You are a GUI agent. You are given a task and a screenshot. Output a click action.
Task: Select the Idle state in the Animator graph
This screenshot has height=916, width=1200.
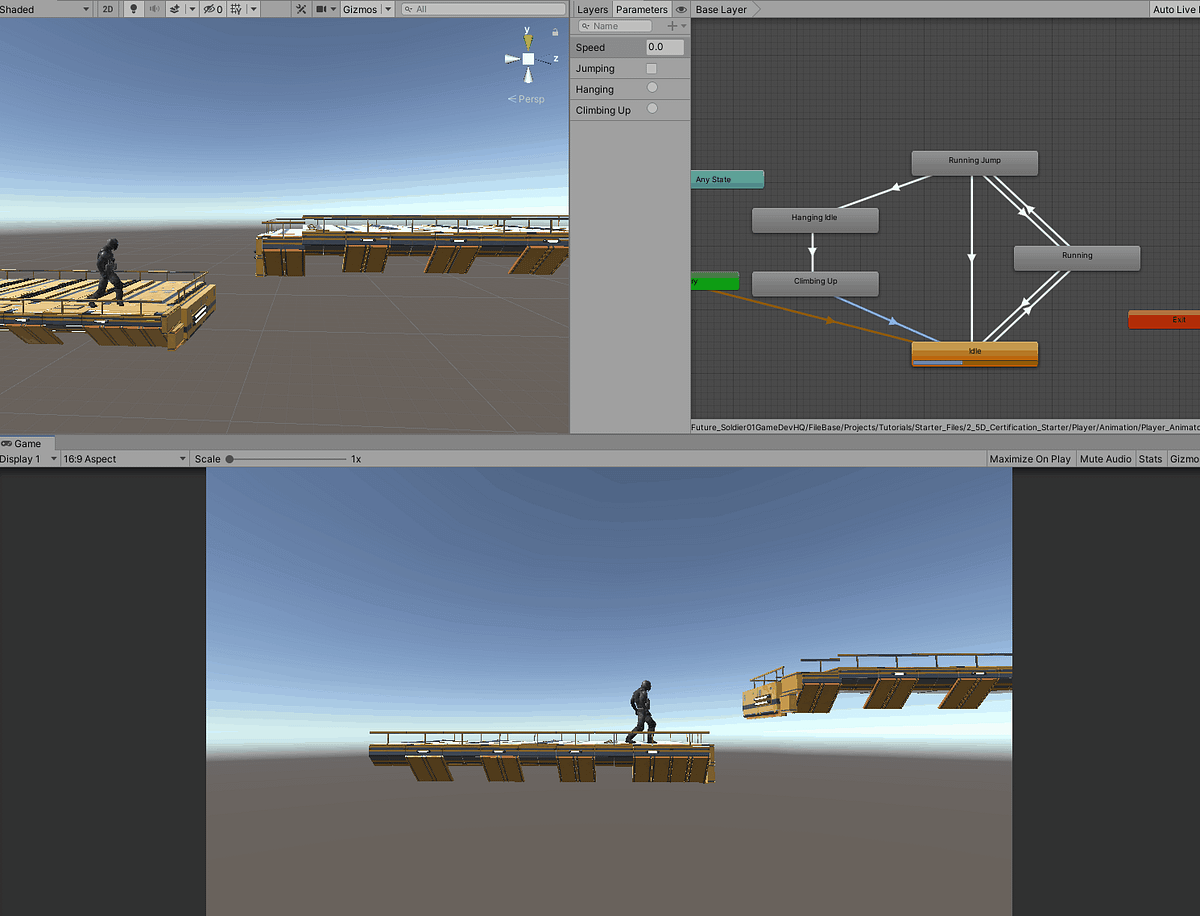(974, 352)
